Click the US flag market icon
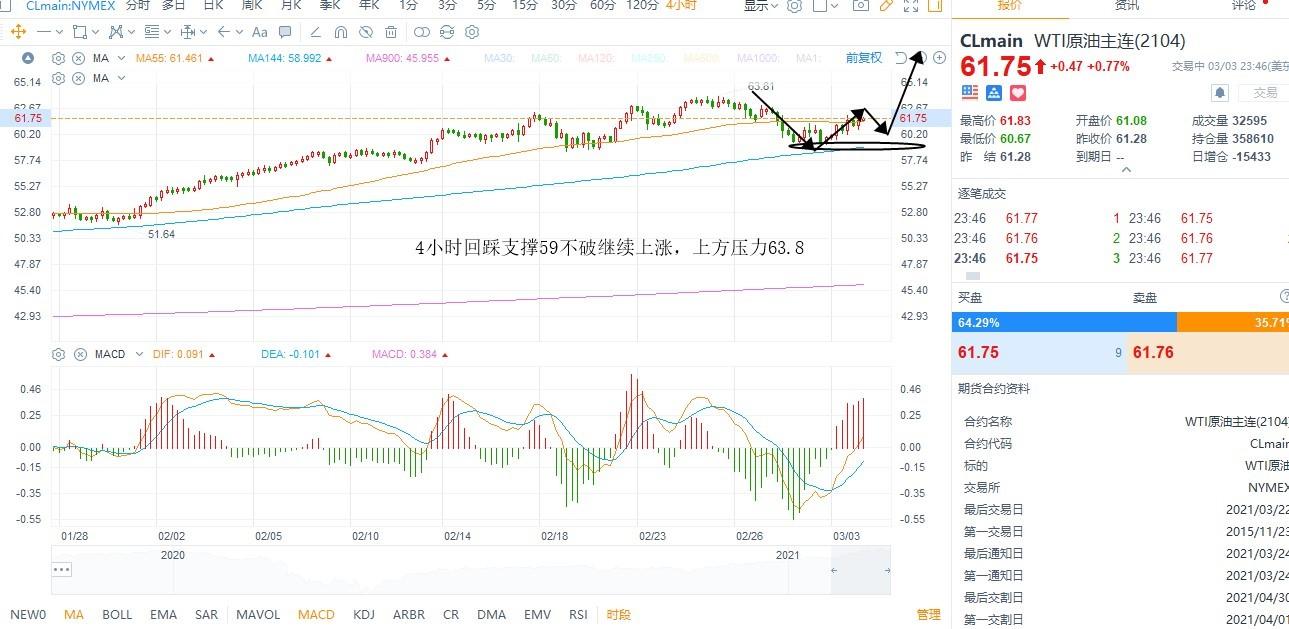This screenshot has height=629, width=1289. (969, 93)
